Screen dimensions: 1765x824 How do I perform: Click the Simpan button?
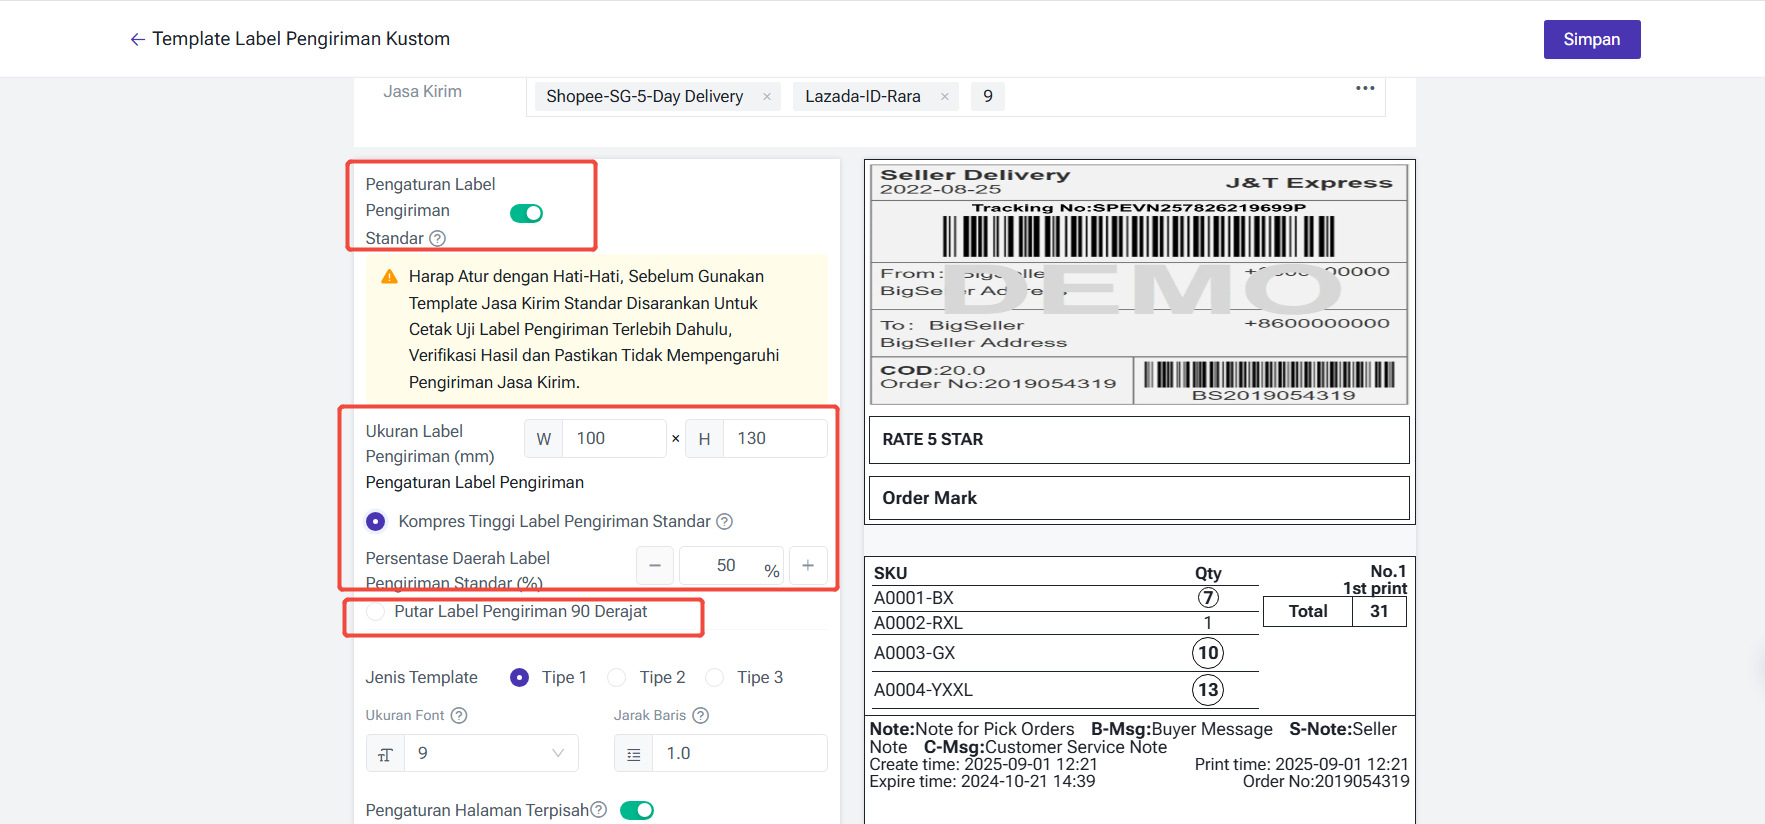1591,40
